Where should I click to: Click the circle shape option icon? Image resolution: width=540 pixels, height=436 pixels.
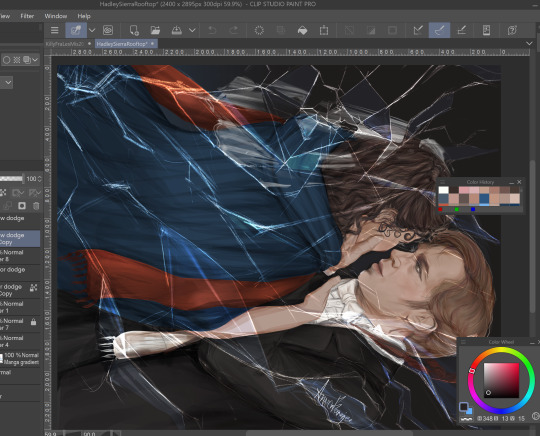[6, 60]
